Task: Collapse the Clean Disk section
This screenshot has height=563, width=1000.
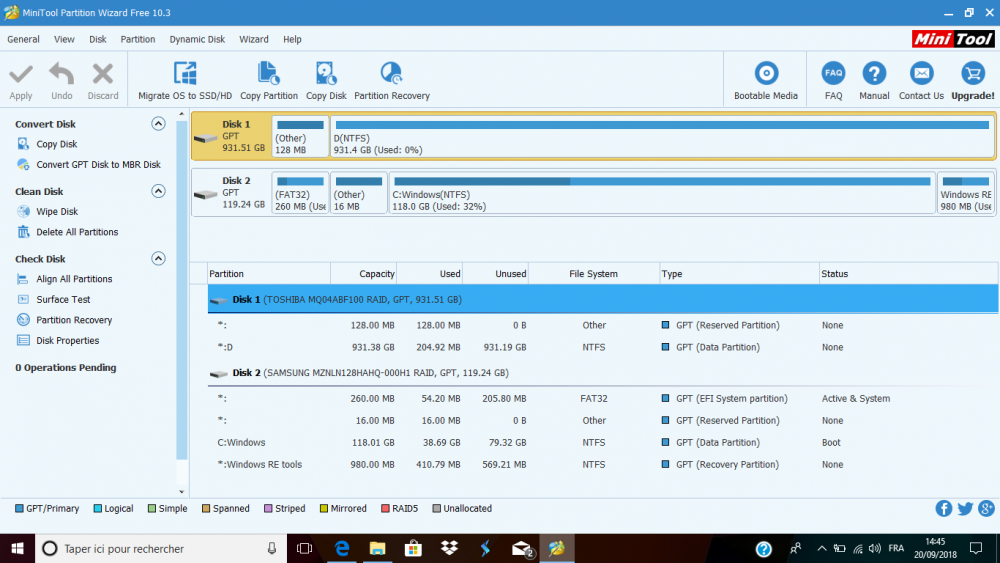Action: click(x=158, y=191)
